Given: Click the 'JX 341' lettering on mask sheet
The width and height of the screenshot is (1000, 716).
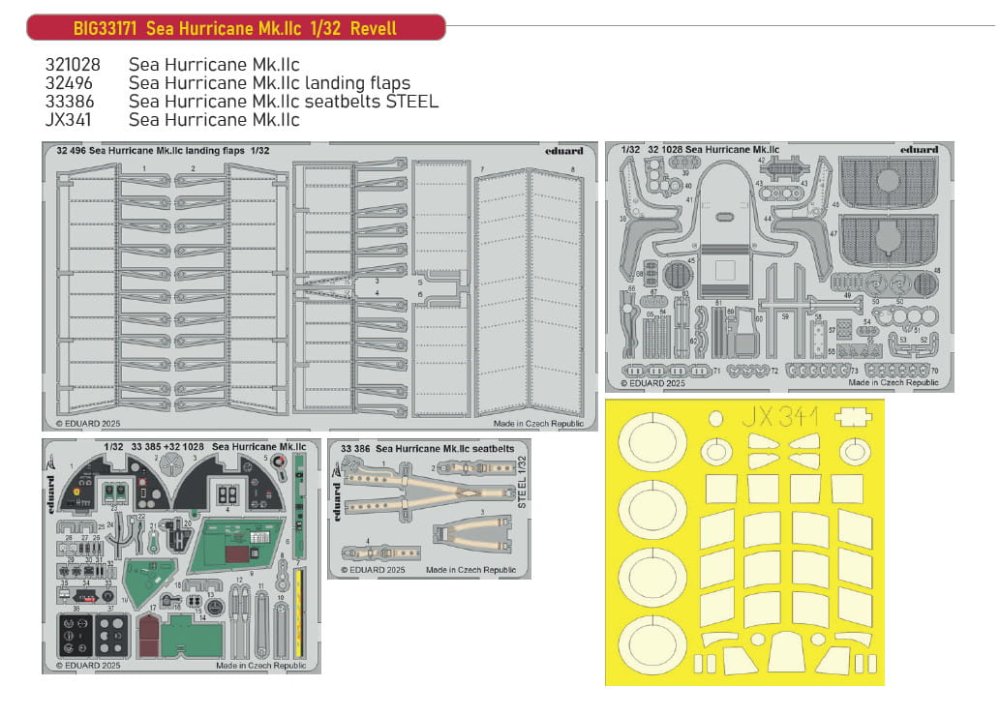Looking at the screenshot, I should click(781, 417).
